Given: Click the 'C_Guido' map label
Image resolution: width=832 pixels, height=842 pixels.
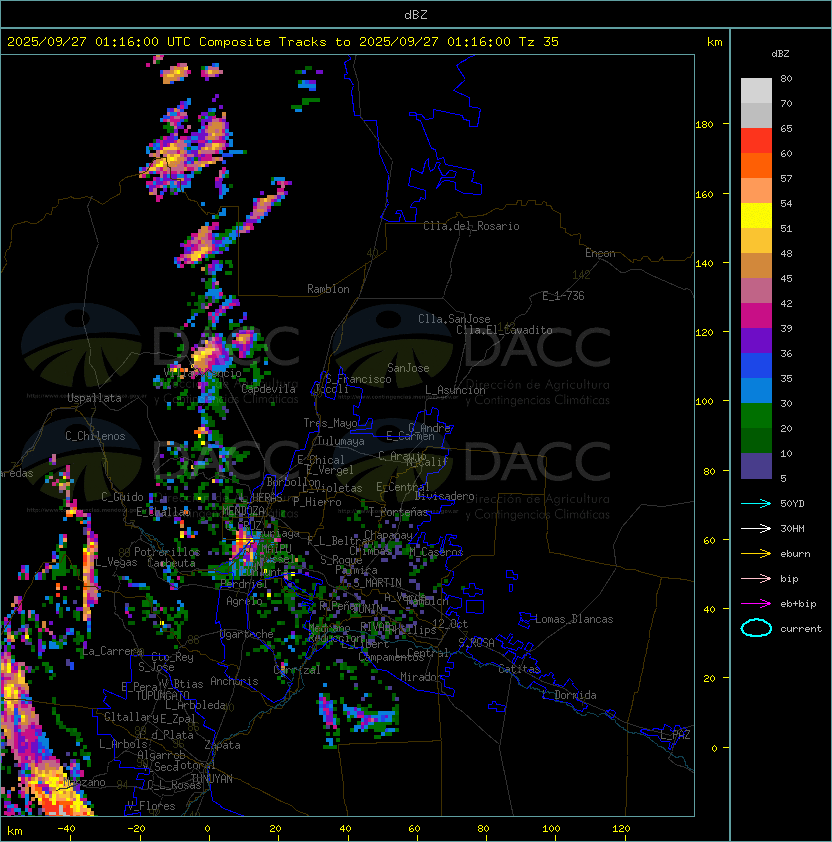Looking at the screenshot, I should pos(122,497).
